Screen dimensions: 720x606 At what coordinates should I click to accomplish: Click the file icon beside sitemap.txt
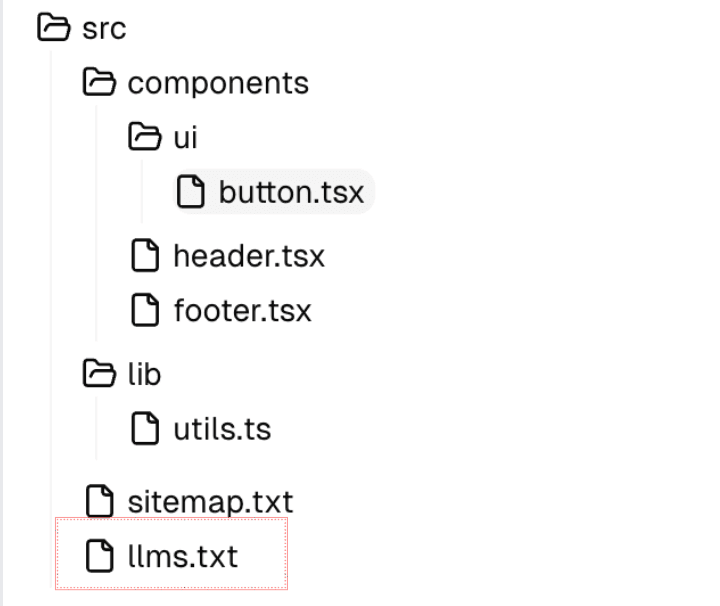[x=99, y=500]
